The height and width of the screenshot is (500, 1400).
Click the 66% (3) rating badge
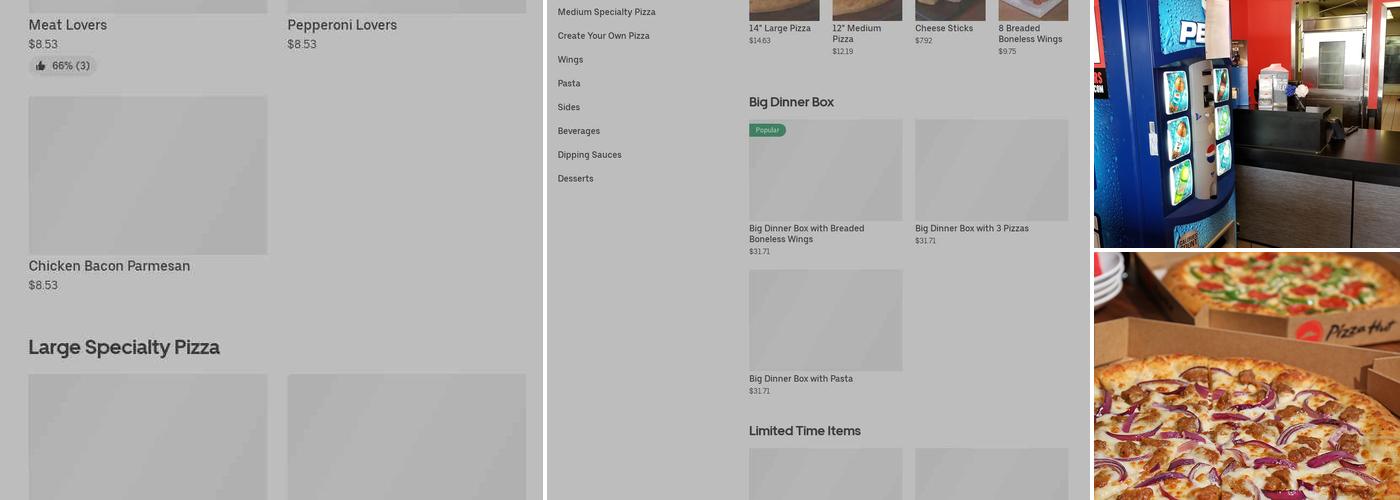point(62,66)
